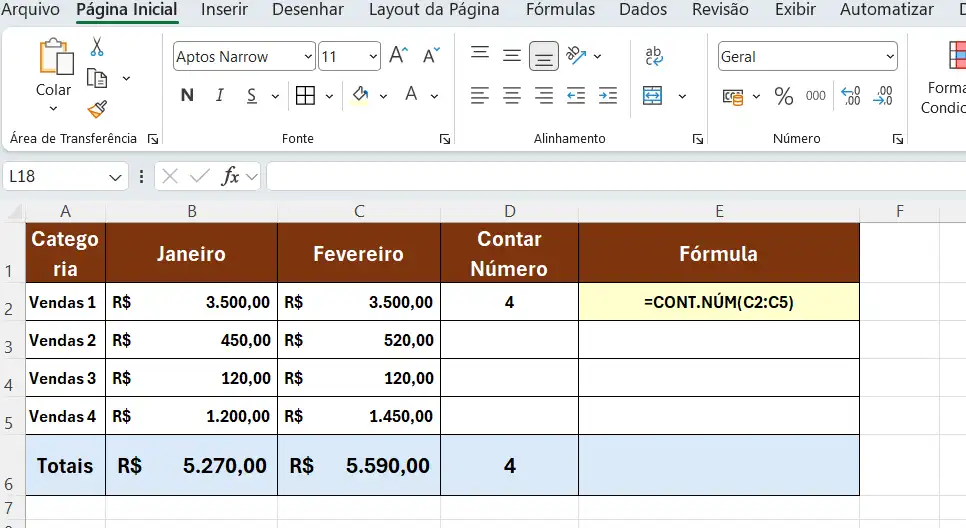Open Fonte dialog launcher
Viewport: 966px width, 528px height.
(x=445, y=139)
